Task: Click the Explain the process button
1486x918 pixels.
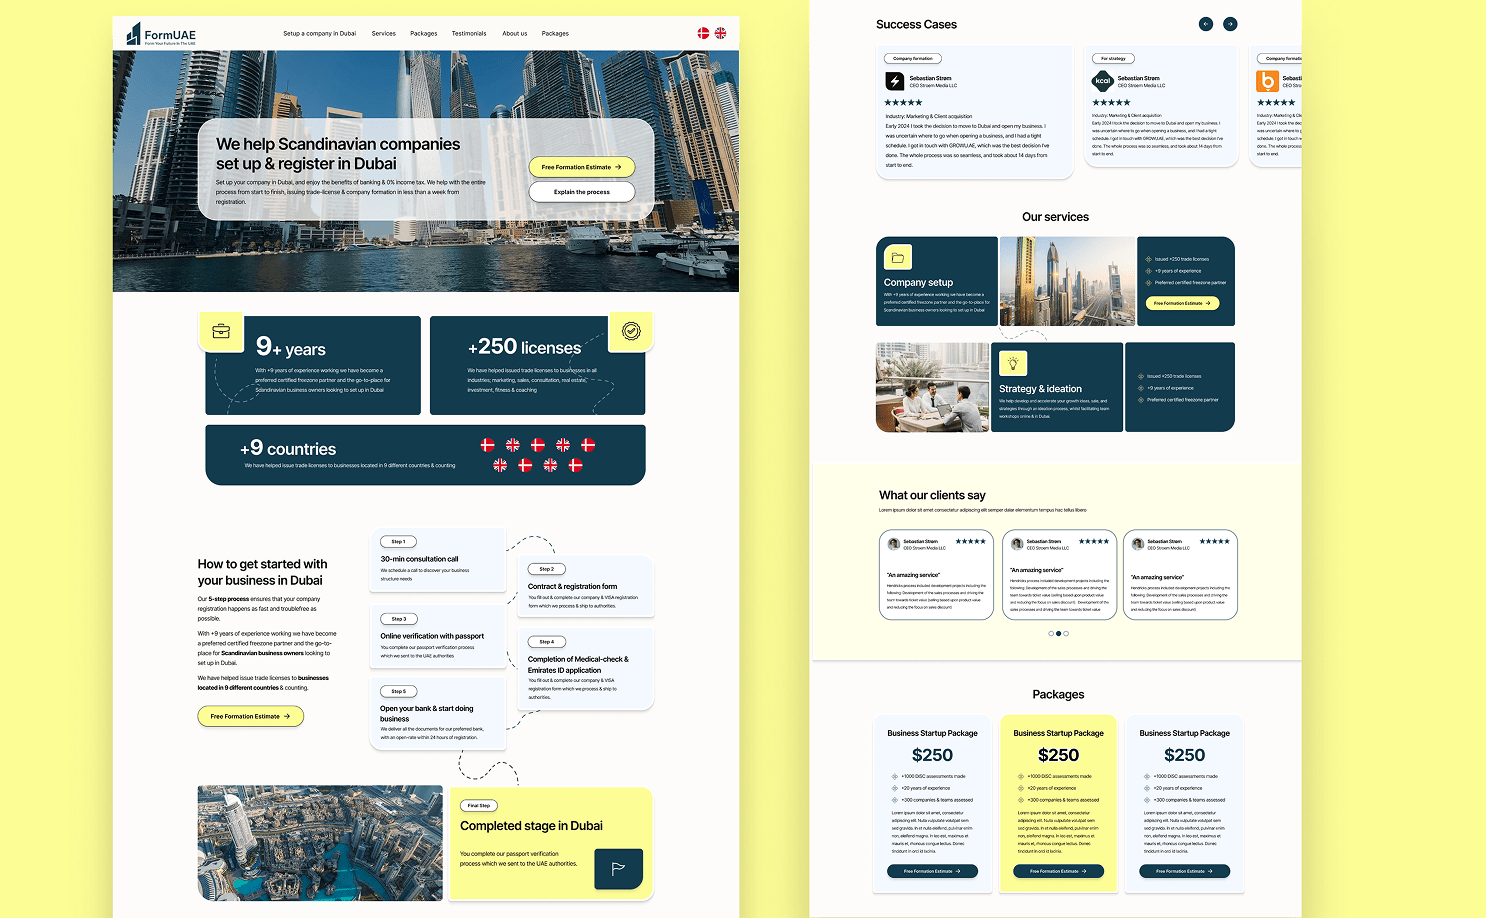Action: pos(582,192)
